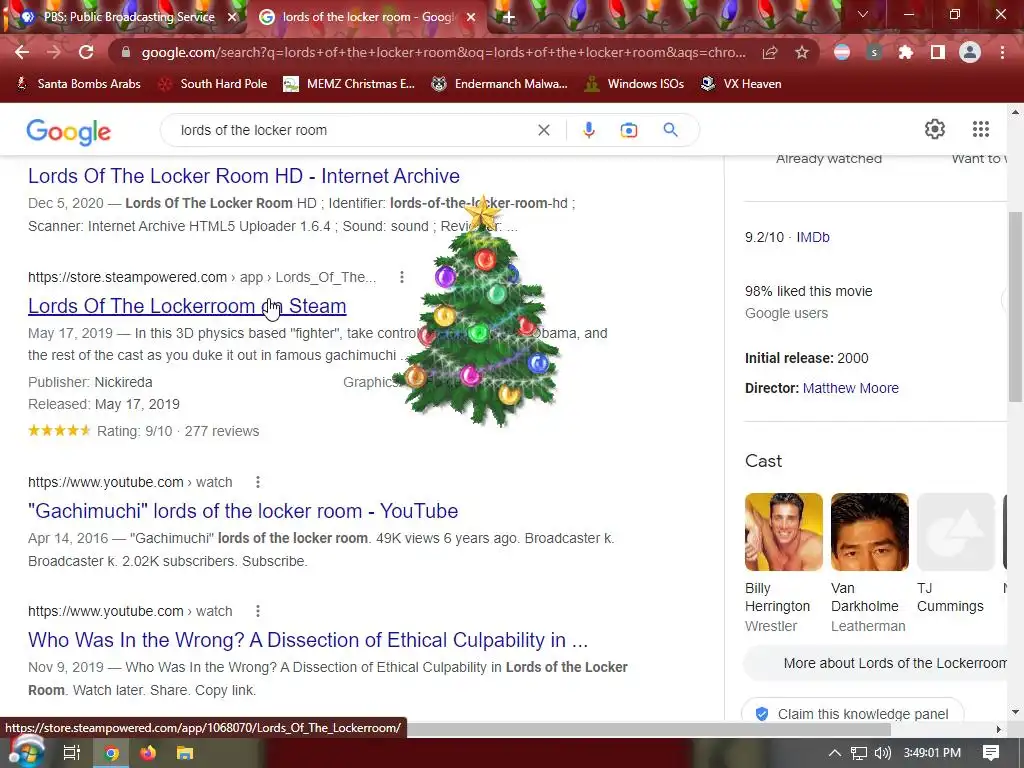Select the lords of the locker room tab
Screen dimensions: 1024x768
(368, 17)
